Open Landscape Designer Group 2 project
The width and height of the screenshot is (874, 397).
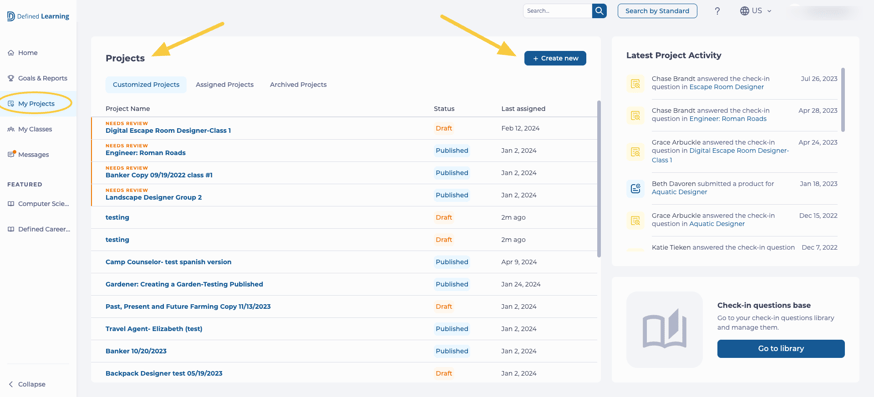(x=153, y=197)
